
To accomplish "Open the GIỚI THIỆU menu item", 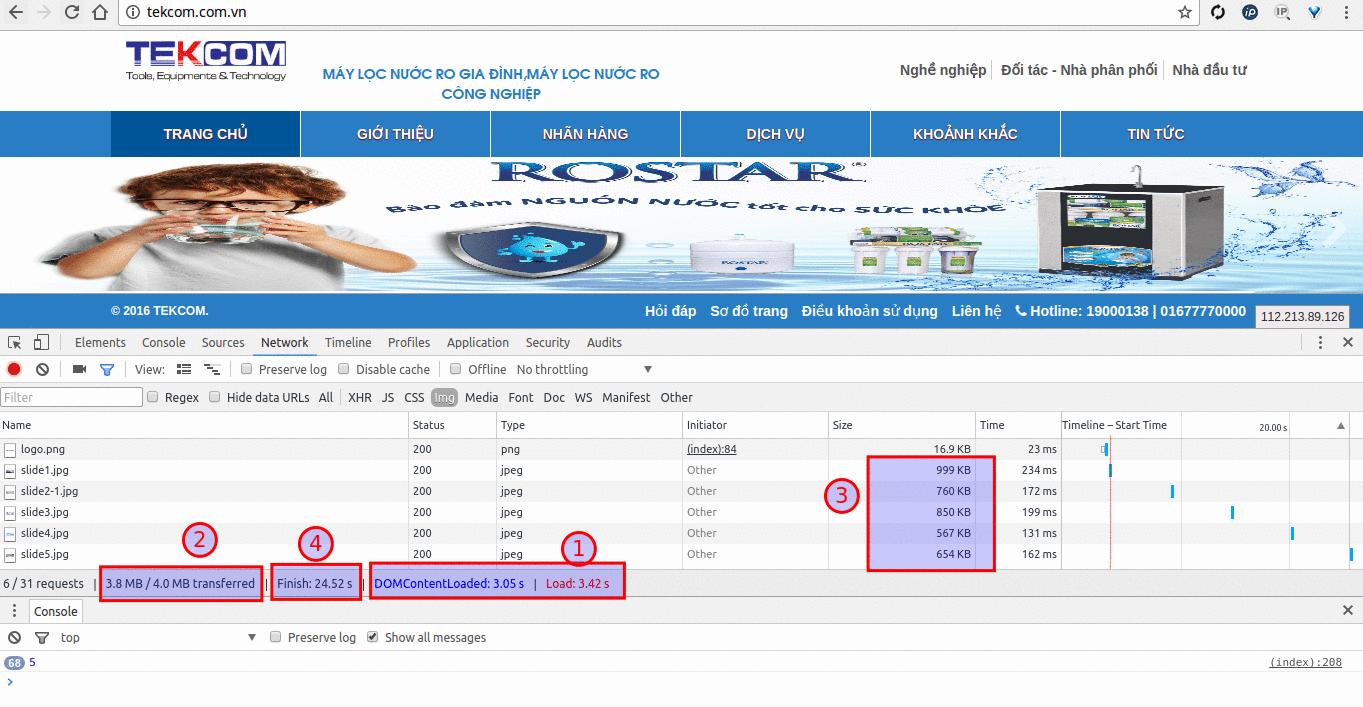I will click(395, 134).
